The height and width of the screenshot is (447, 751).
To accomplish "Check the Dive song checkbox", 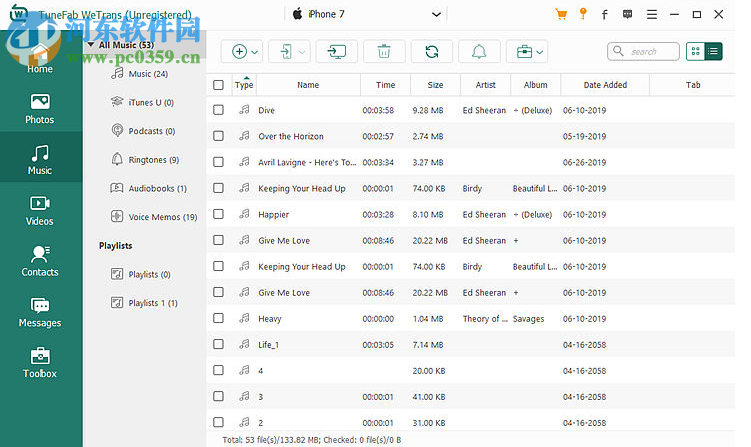I will pos(218,110).
